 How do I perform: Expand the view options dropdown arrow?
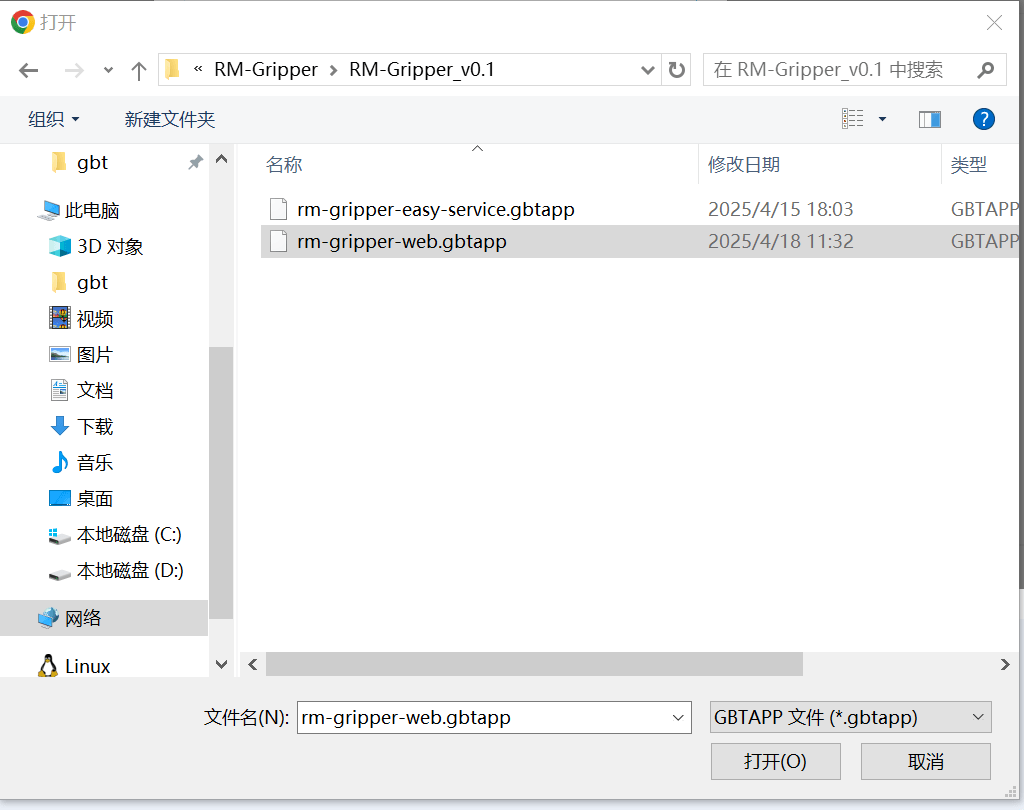coord(882,119)
